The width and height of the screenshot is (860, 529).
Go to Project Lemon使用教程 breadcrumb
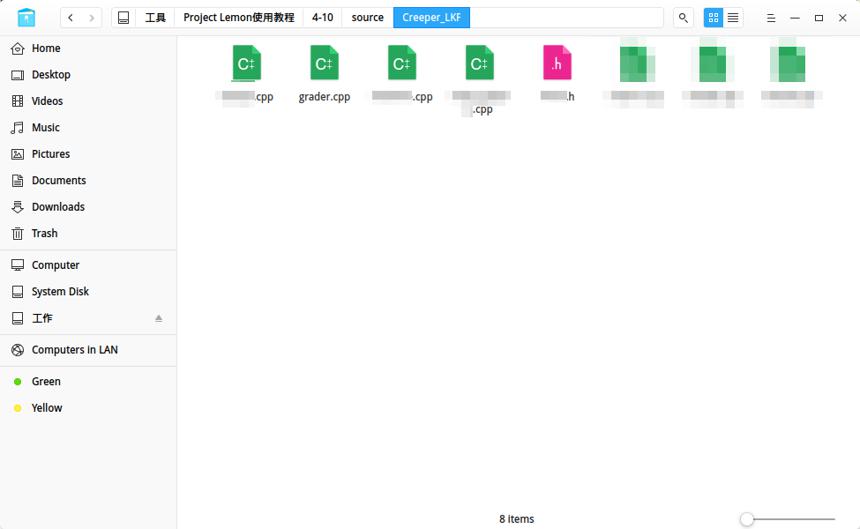coord(239,18)
